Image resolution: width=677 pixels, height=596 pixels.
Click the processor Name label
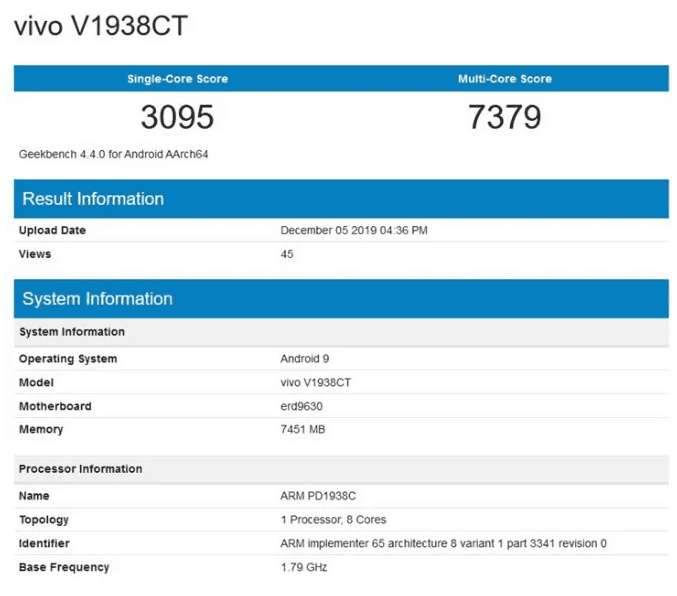pyautogui.click(x=34, y=496)
